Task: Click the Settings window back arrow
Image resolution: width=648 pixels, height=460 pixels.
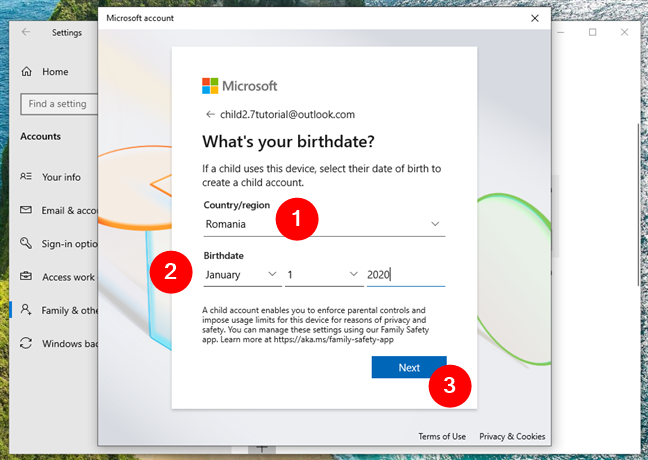Action: [26, 32]
